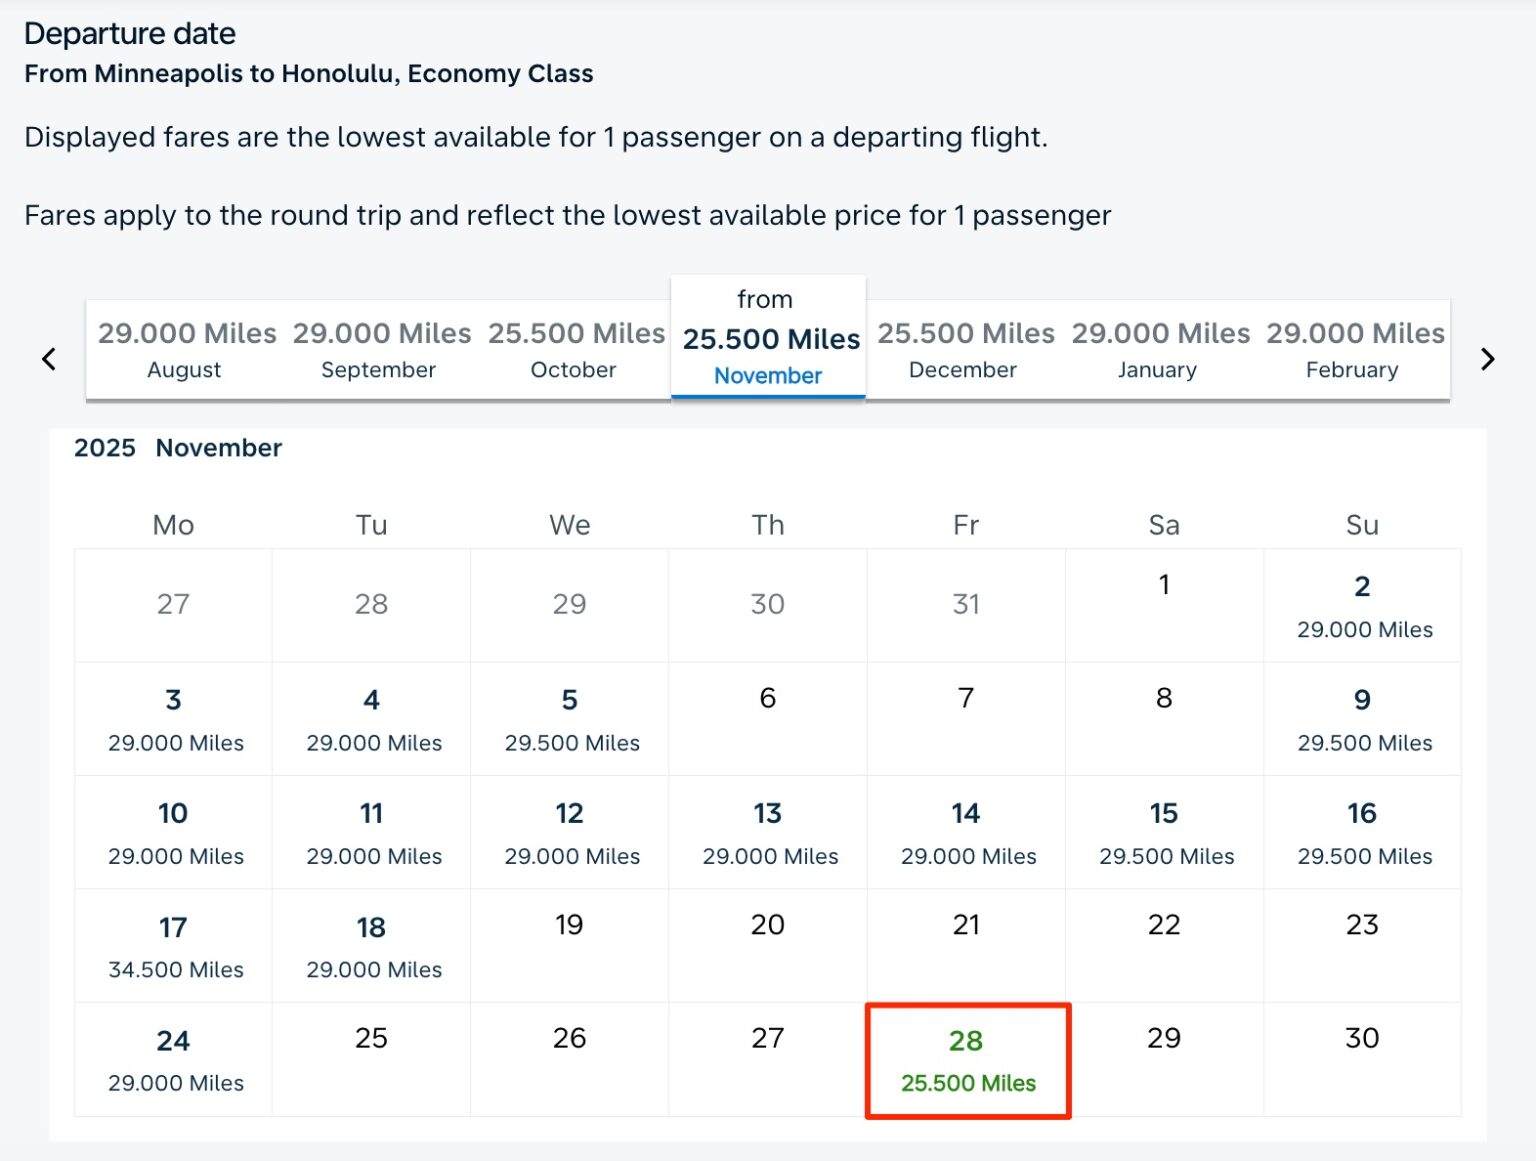The height and width of the screenshot is (1161, 1536).
Task: Open the October month with 25.500 Miles
Action: pos(574,350)
